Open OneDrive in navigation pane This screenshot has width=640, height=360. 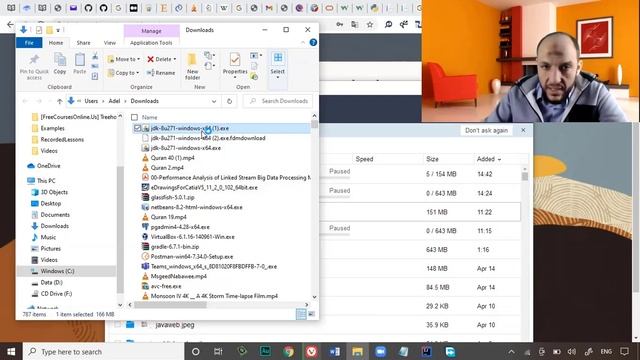(49, 166)
